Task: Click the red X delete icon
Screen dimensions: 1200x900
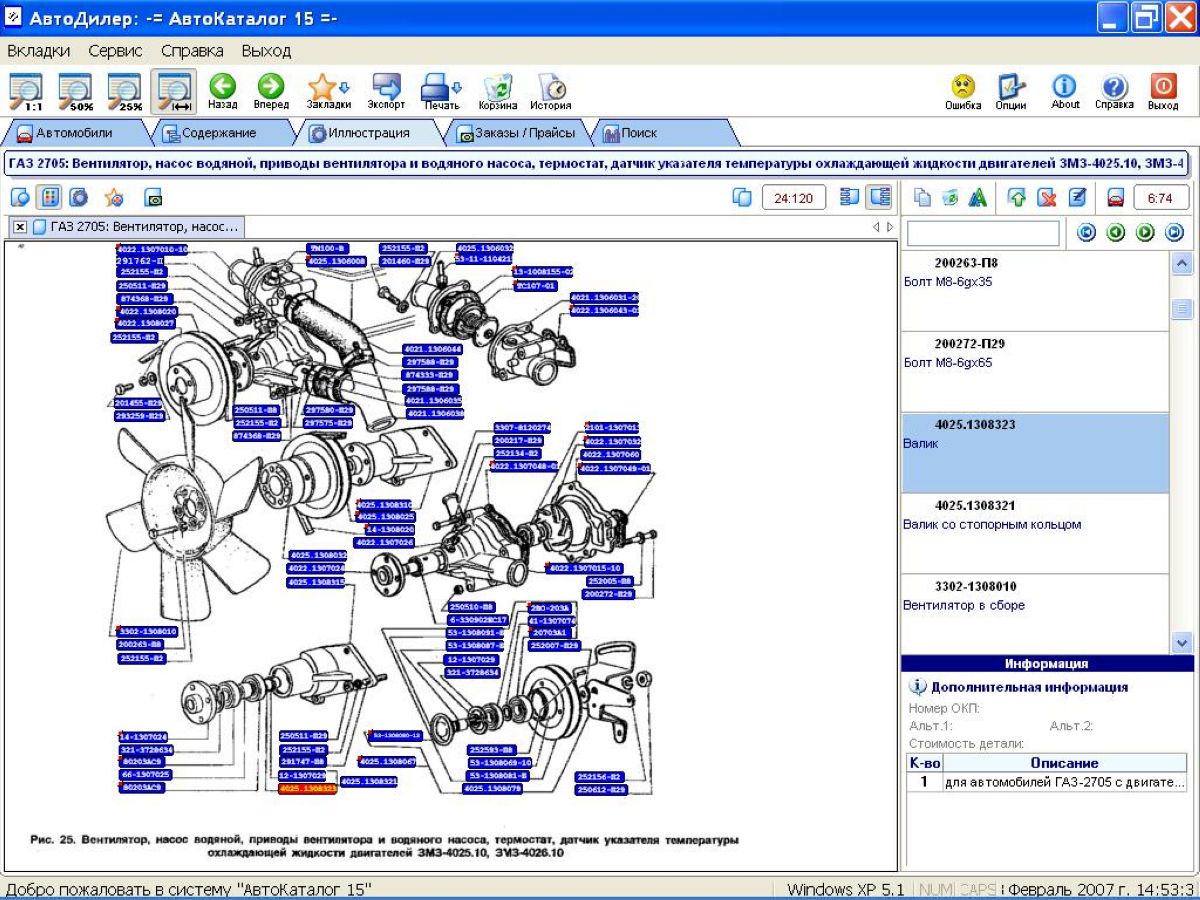Action: [x=1047, y=197]
